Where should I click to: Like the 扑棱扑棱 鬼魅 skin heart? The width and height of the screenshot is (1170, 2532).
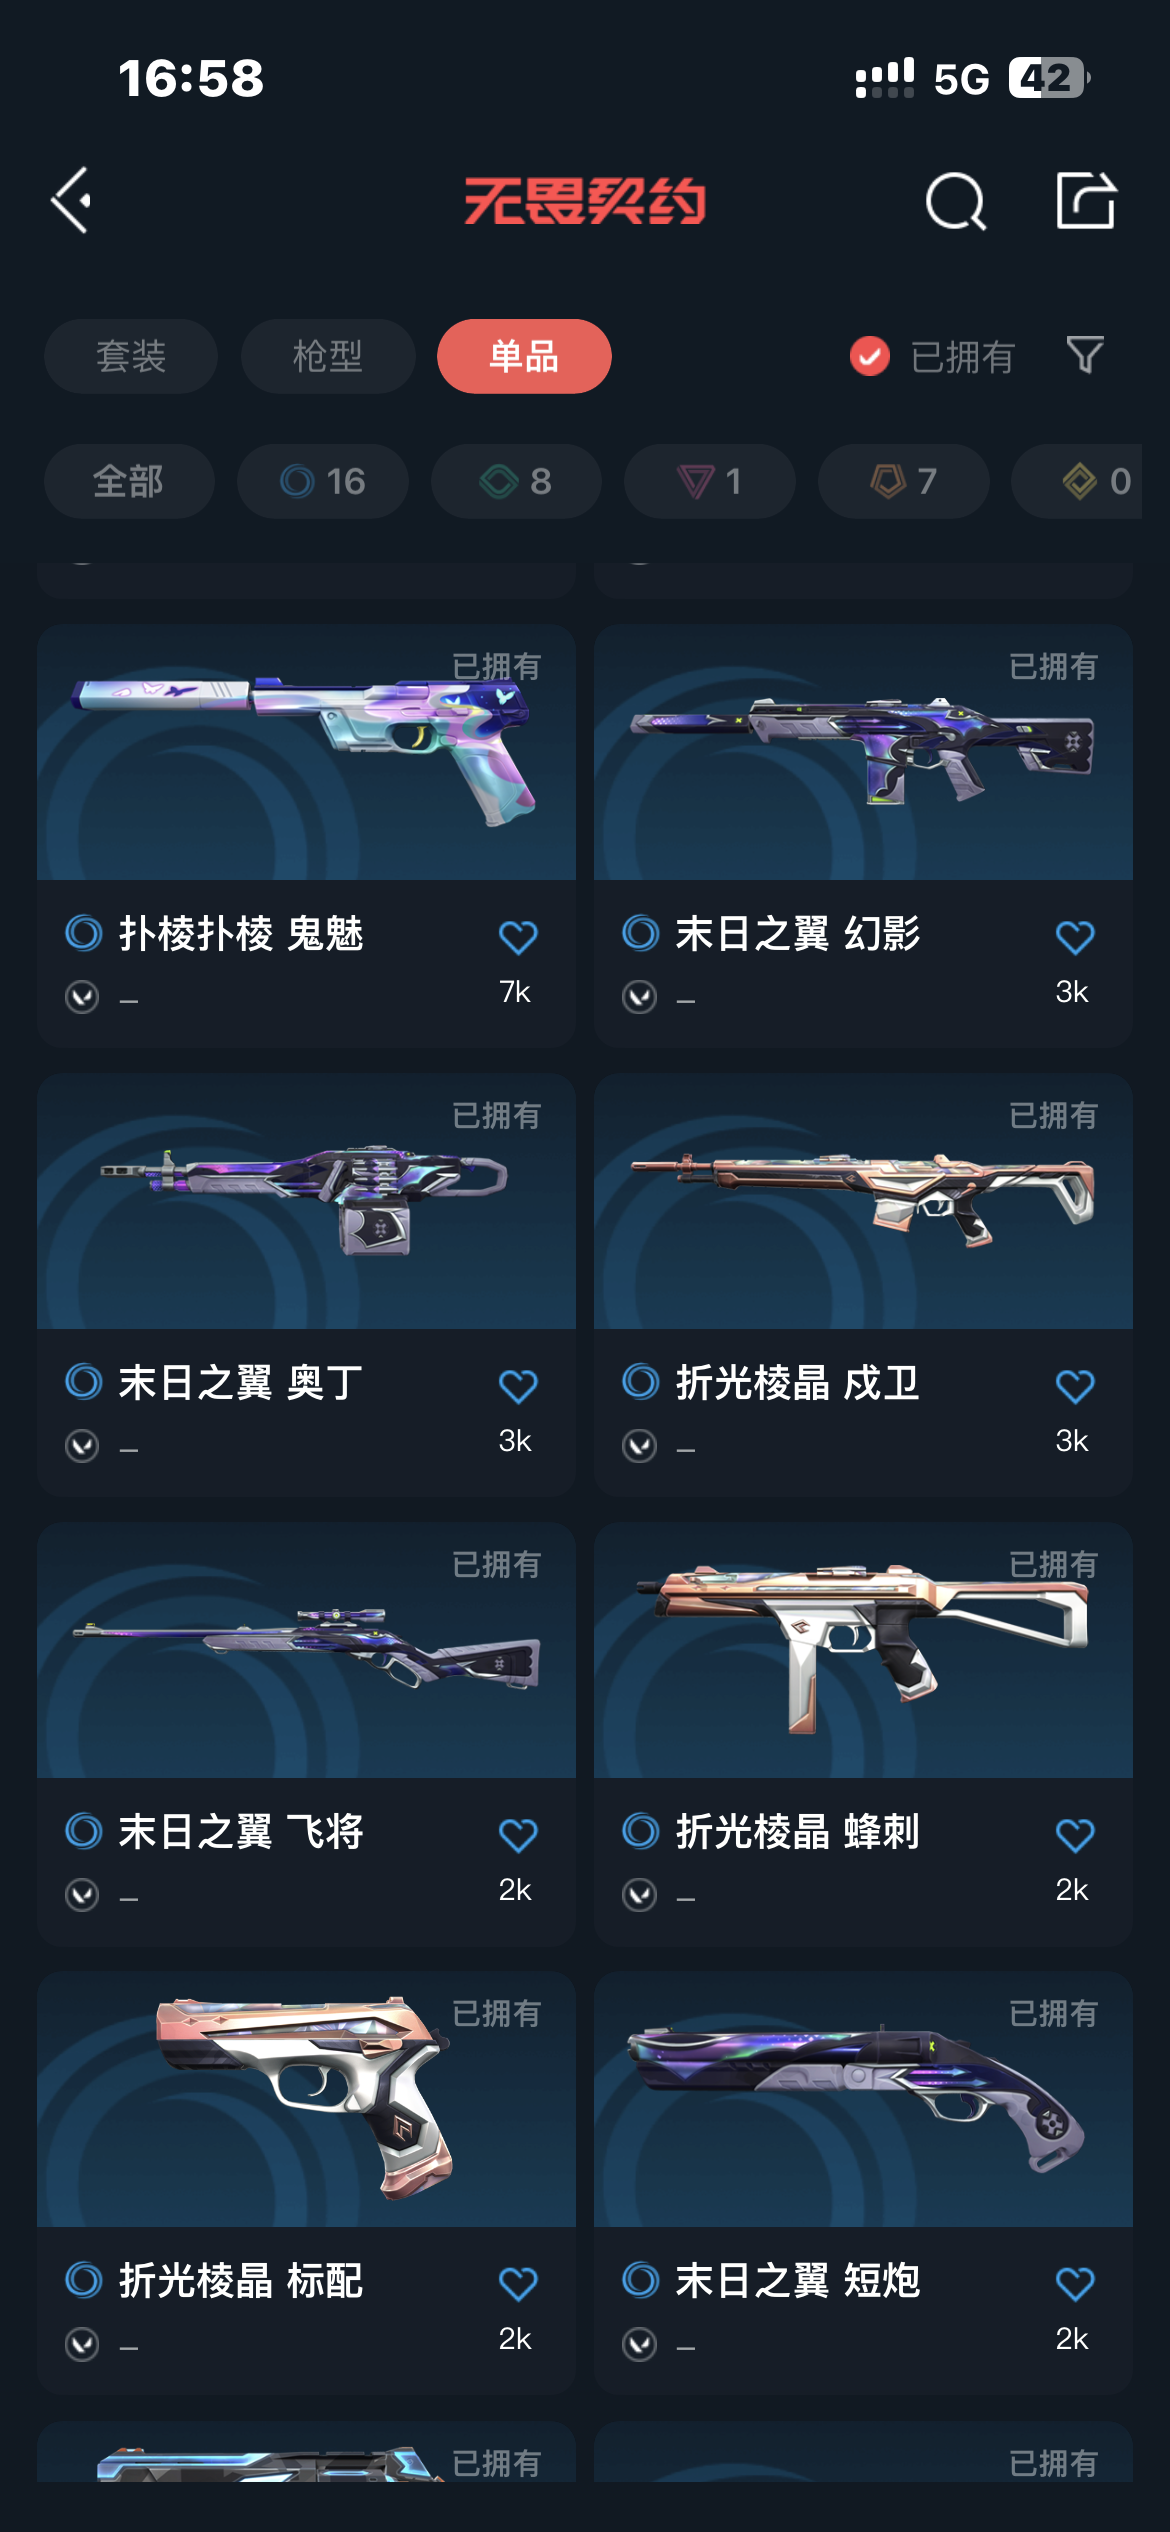[x=518, y=937]
